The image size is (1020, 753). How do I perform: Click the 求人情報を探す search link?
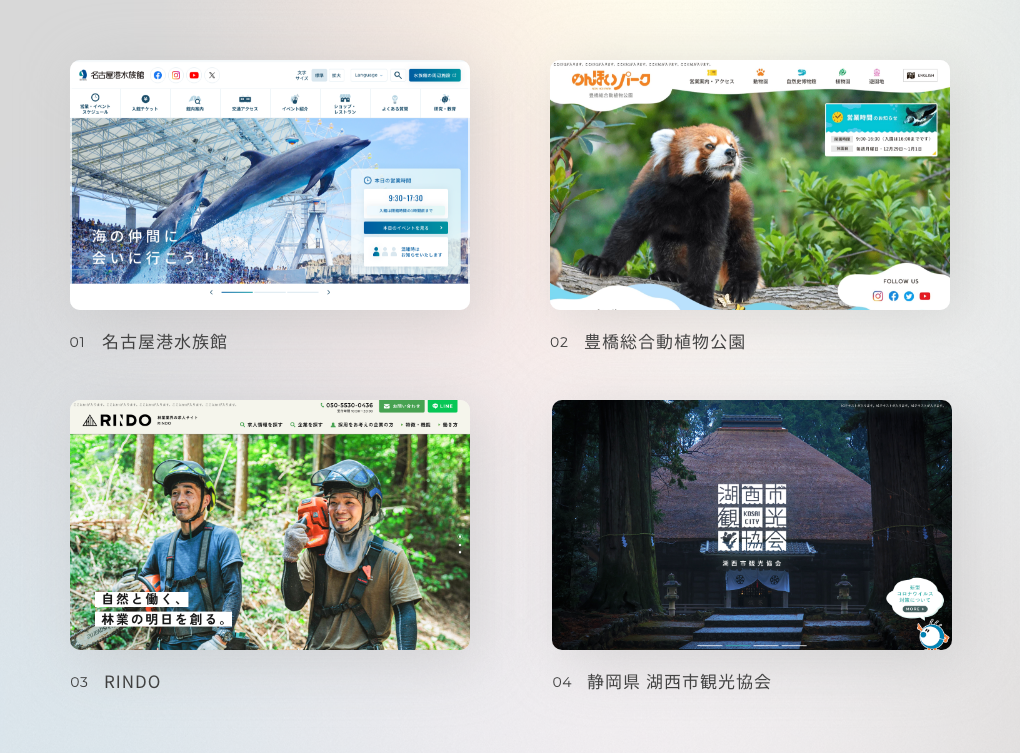pyautogui.click(x=261, y=425)
